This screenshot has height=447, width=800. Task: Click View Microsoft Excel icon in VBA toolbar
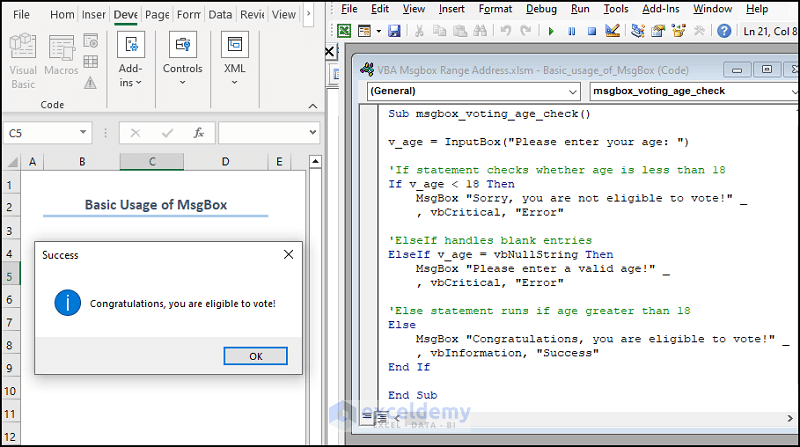344,31
